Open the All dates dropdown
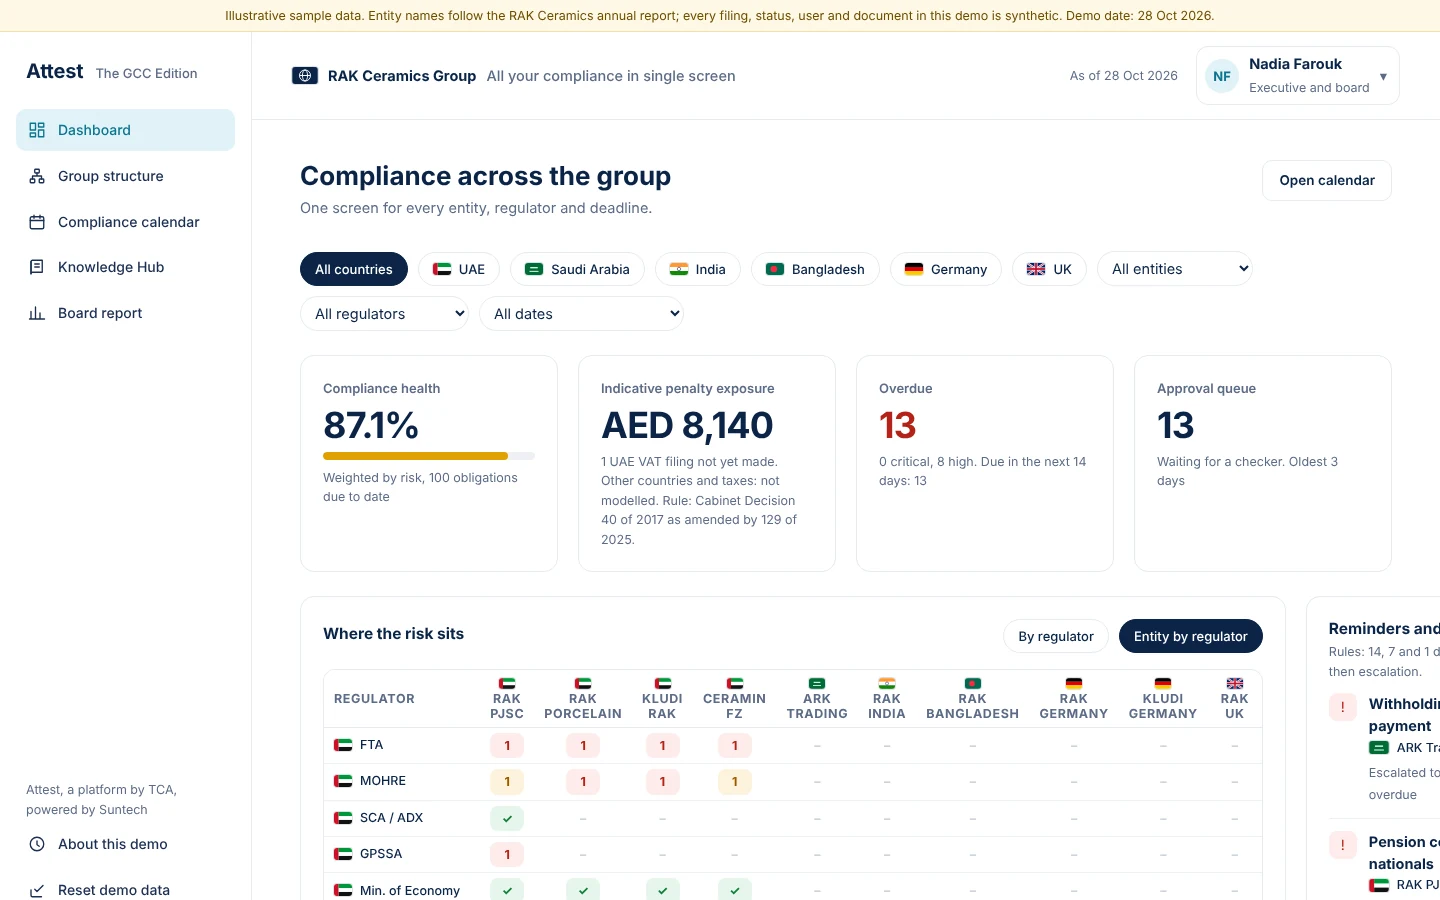 [x=582, y=314]
